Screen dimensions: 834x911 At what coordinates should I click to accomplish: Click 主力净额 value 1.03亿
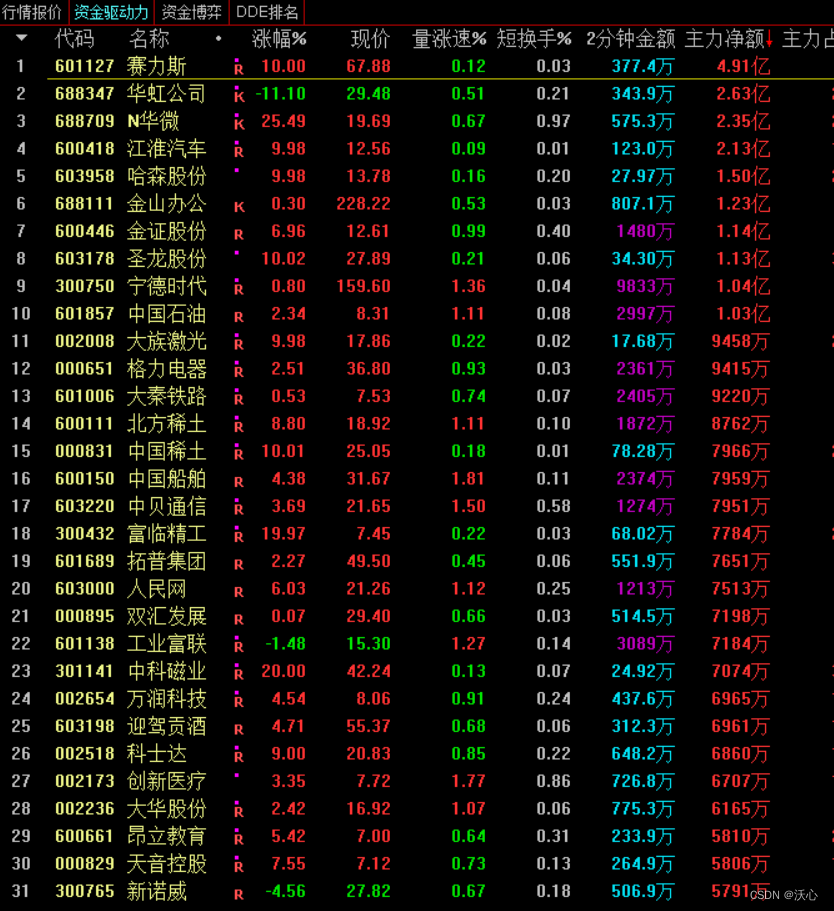(x=743, y=314)
